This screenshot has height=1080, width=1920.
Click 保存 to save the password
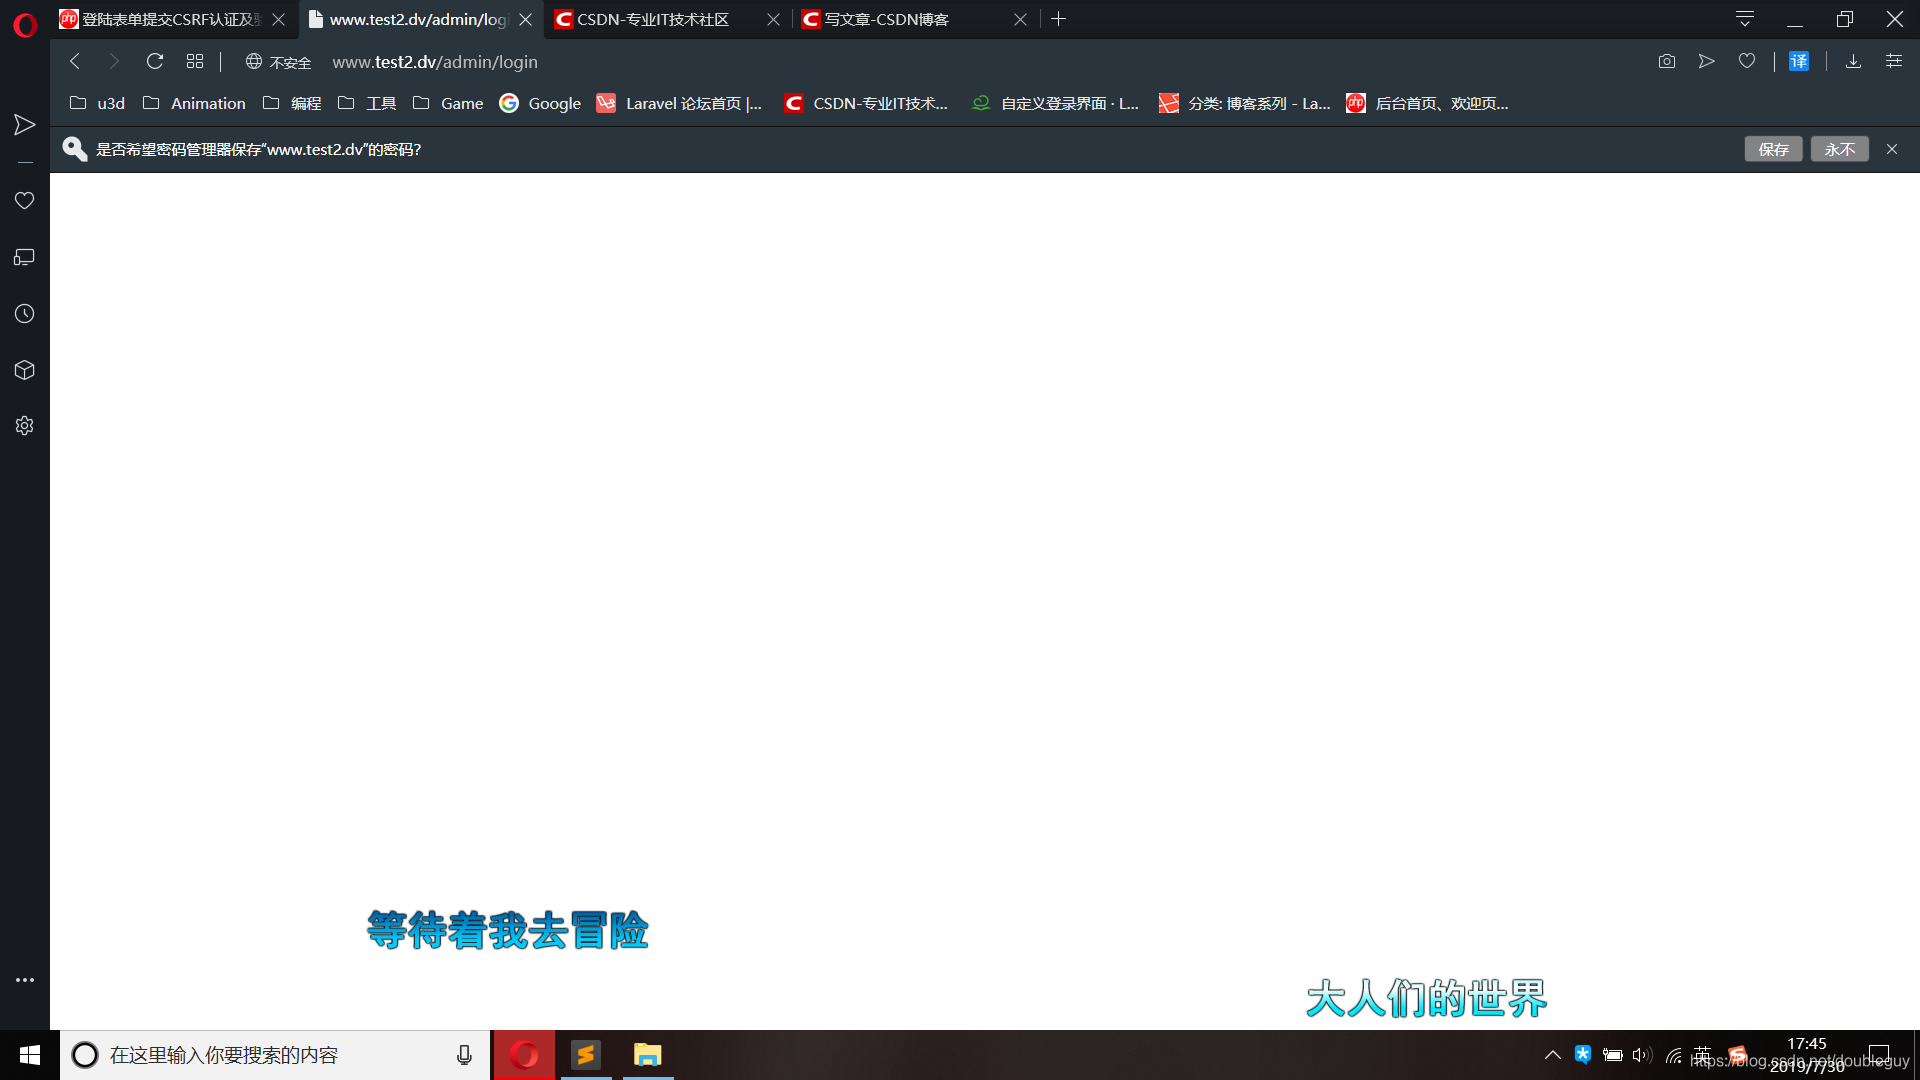[1773, 149]
